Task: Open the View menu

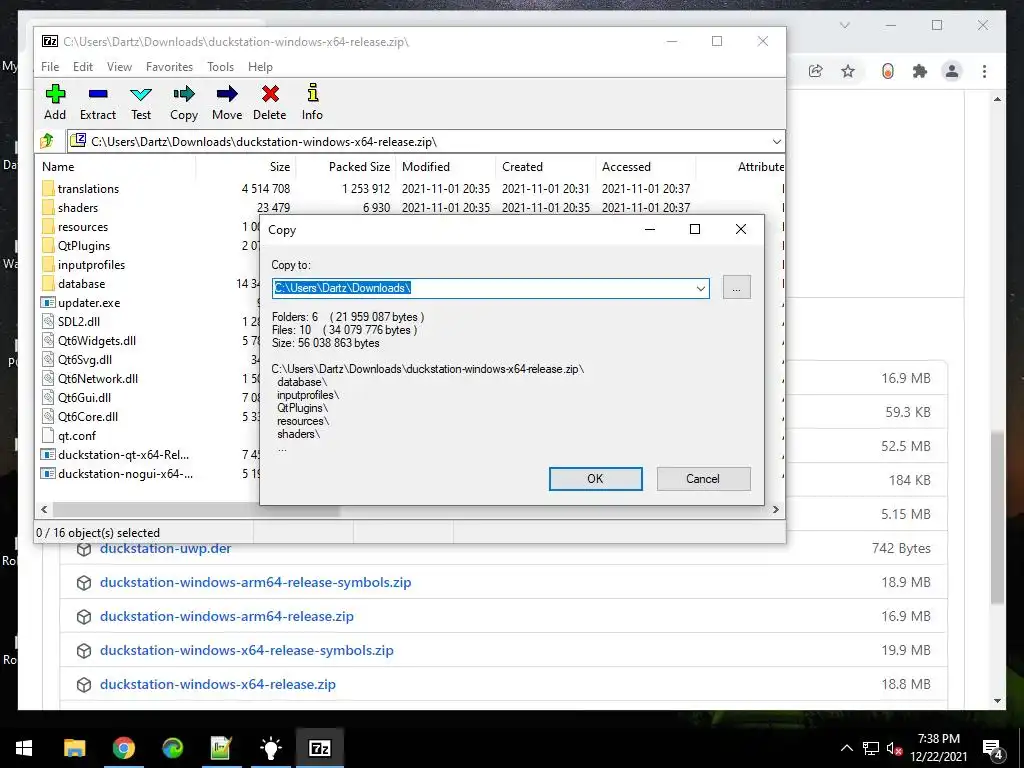Action: click(120, 67)
